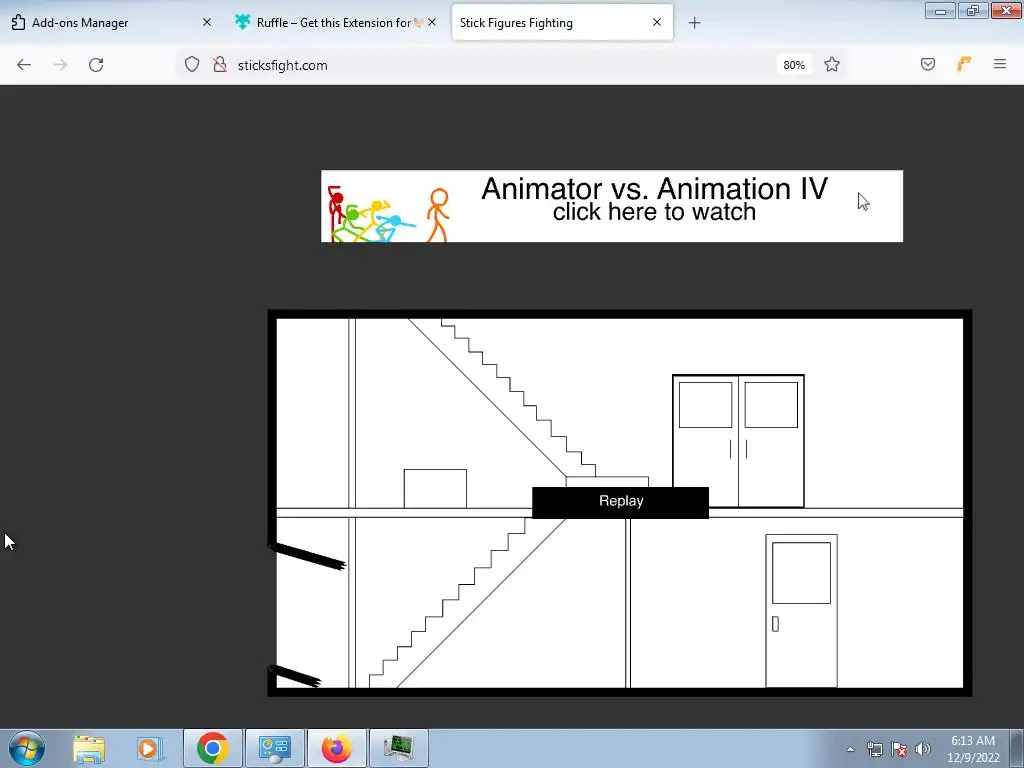Go back to the previous page

(x=24, y=65)
